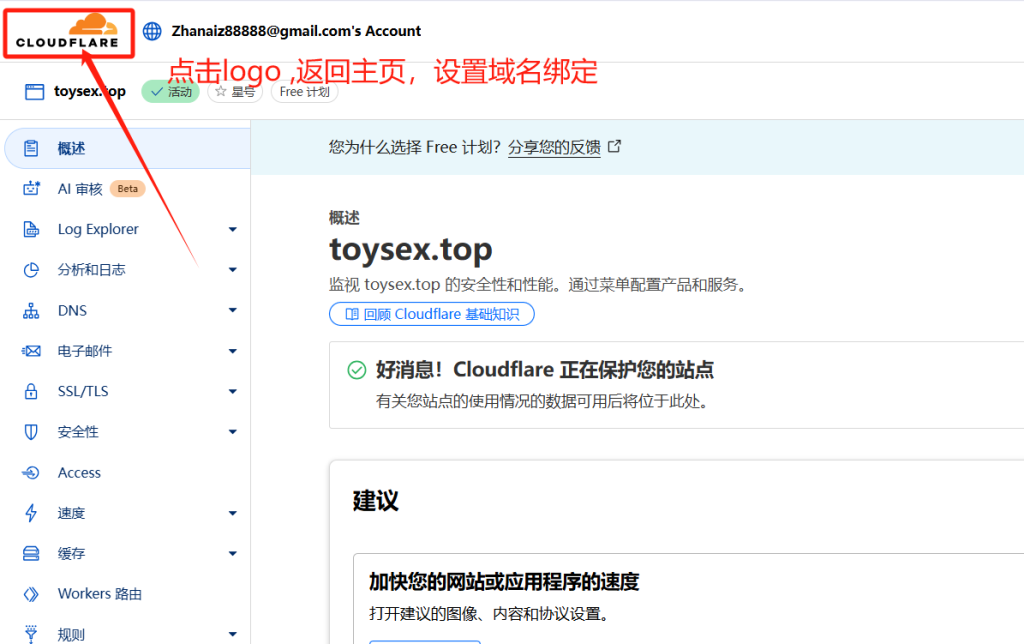Expand the 缓存 submenu arrow
This screenshot has height=644, width=1024.
[x=232, y=553]
